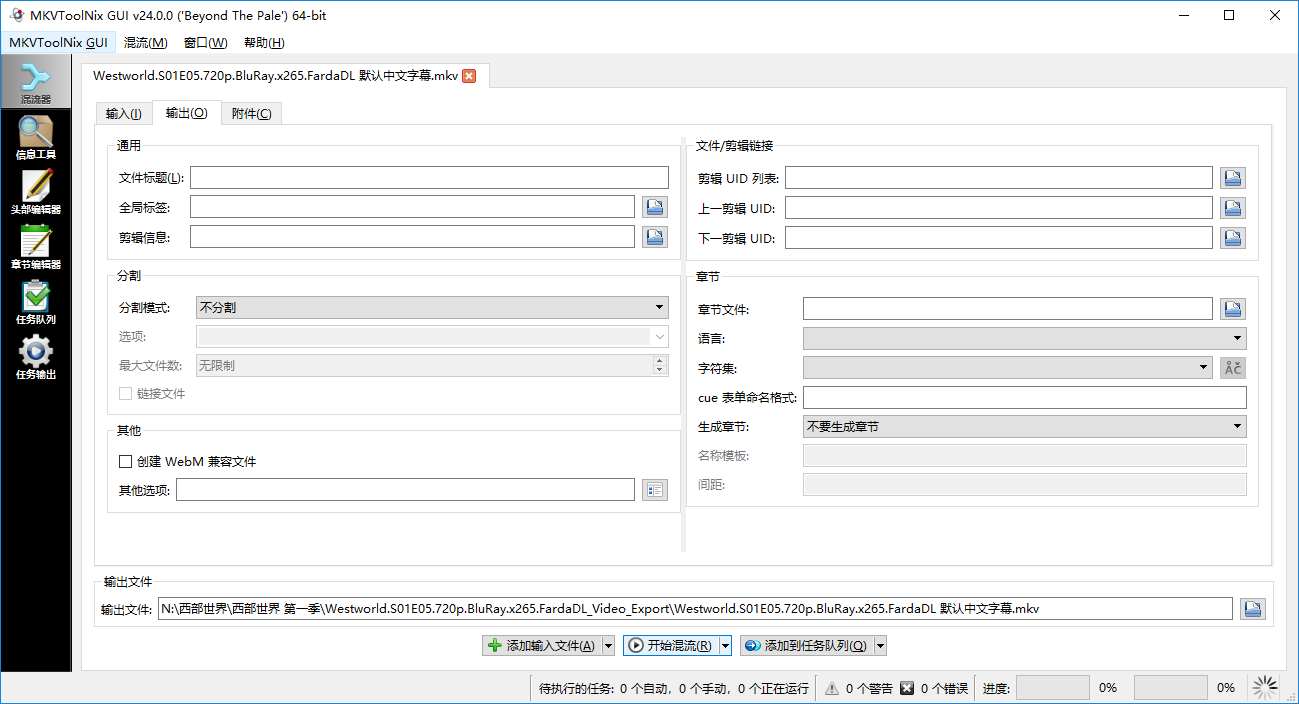
Task: Click the 0 个错误 status text
Action: (x=944, y=688)
